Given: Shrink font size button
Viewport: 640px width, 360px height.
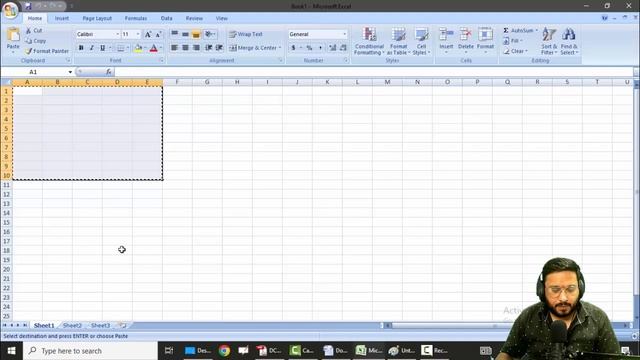Looking at the screenshot, I should click(158, 35).
